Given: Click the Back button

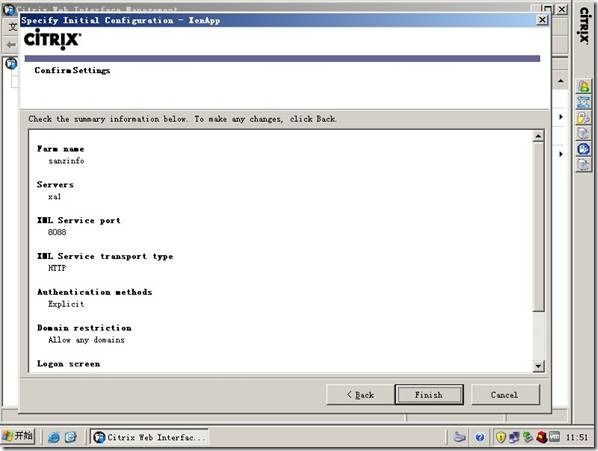Looking at the screenshot, I should 360,395.
